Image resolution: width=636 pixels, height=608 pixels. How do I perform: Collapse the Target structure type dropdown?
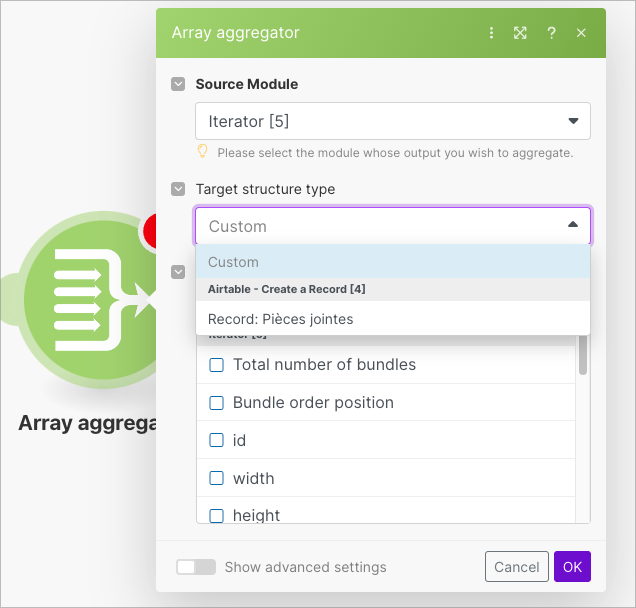tap(572, 226)
